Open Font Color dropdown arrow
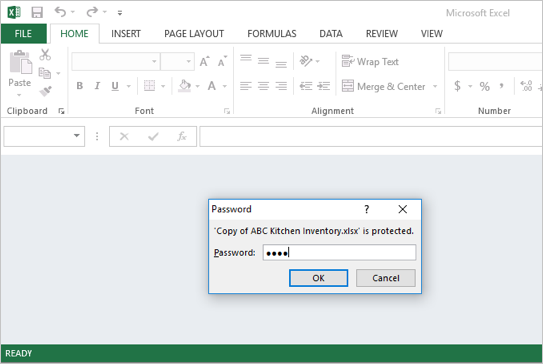The image size is (543, 364). coord(225,86)
